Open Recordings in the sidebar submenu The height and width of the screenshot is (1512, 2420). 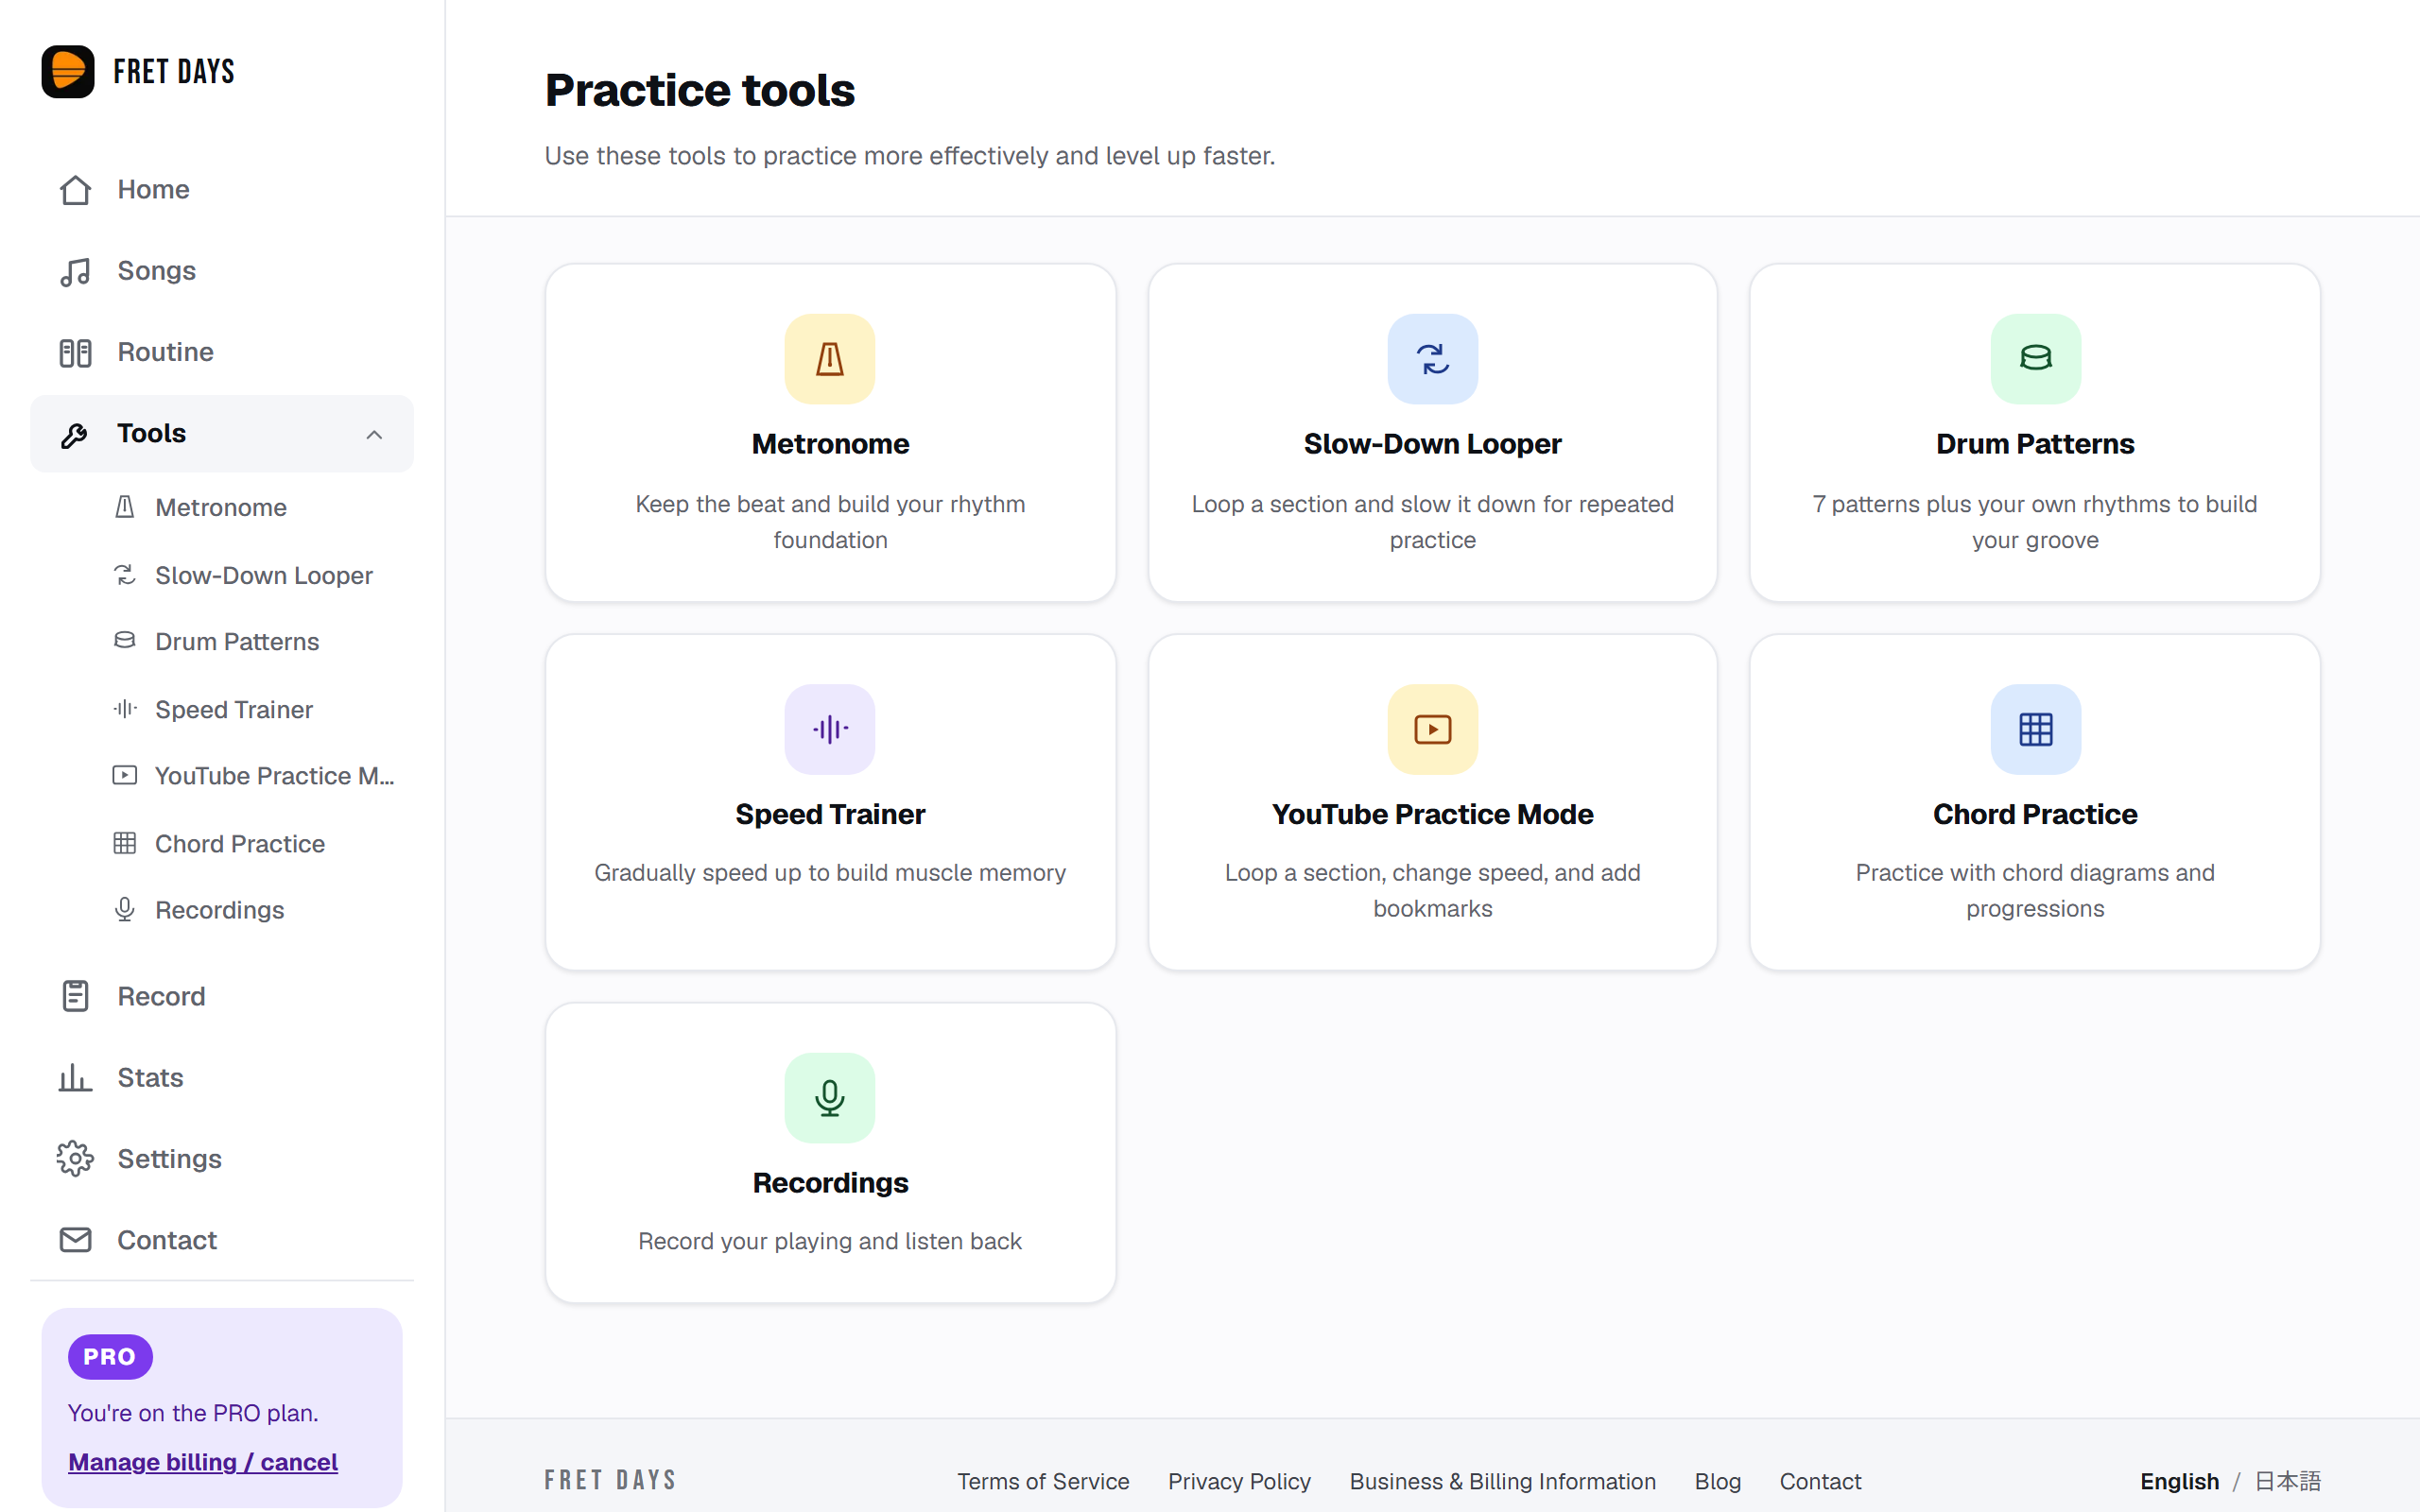click(x=219, y=910)
